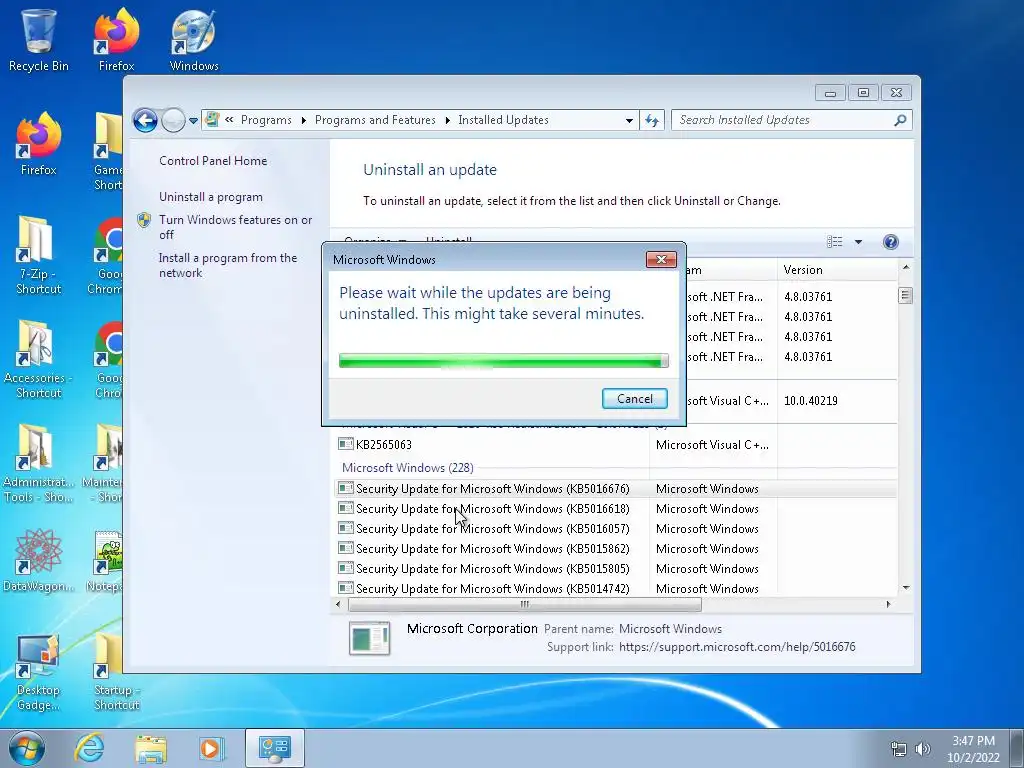Click the vertical scrollbar thumb
Screen dimensions: 1024x768
(x=904, y=296)
